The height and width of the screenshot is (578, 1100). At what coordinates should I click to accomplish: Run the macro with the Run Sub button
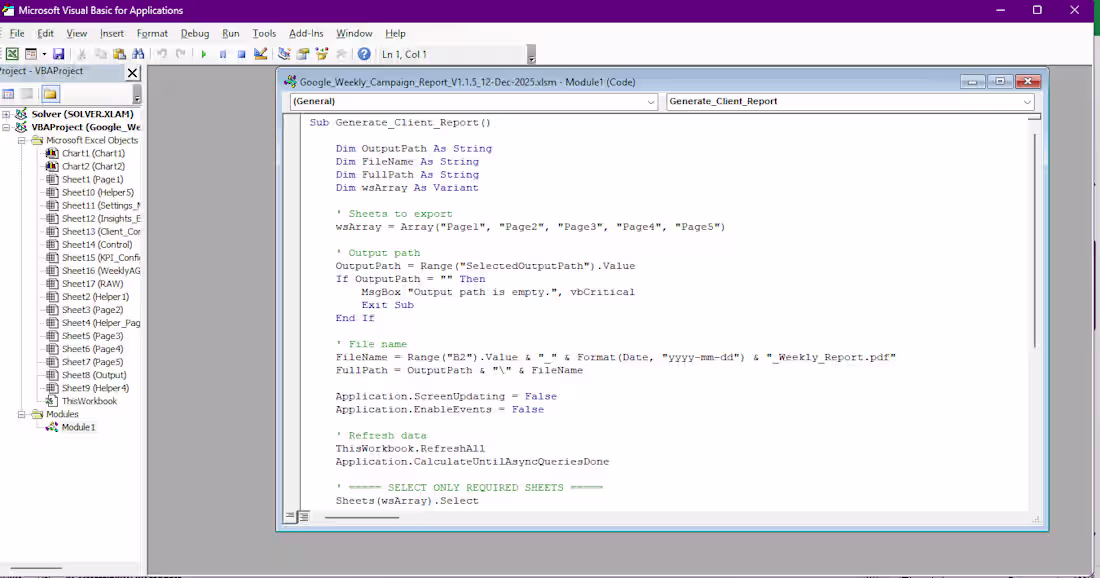(204, 53)
